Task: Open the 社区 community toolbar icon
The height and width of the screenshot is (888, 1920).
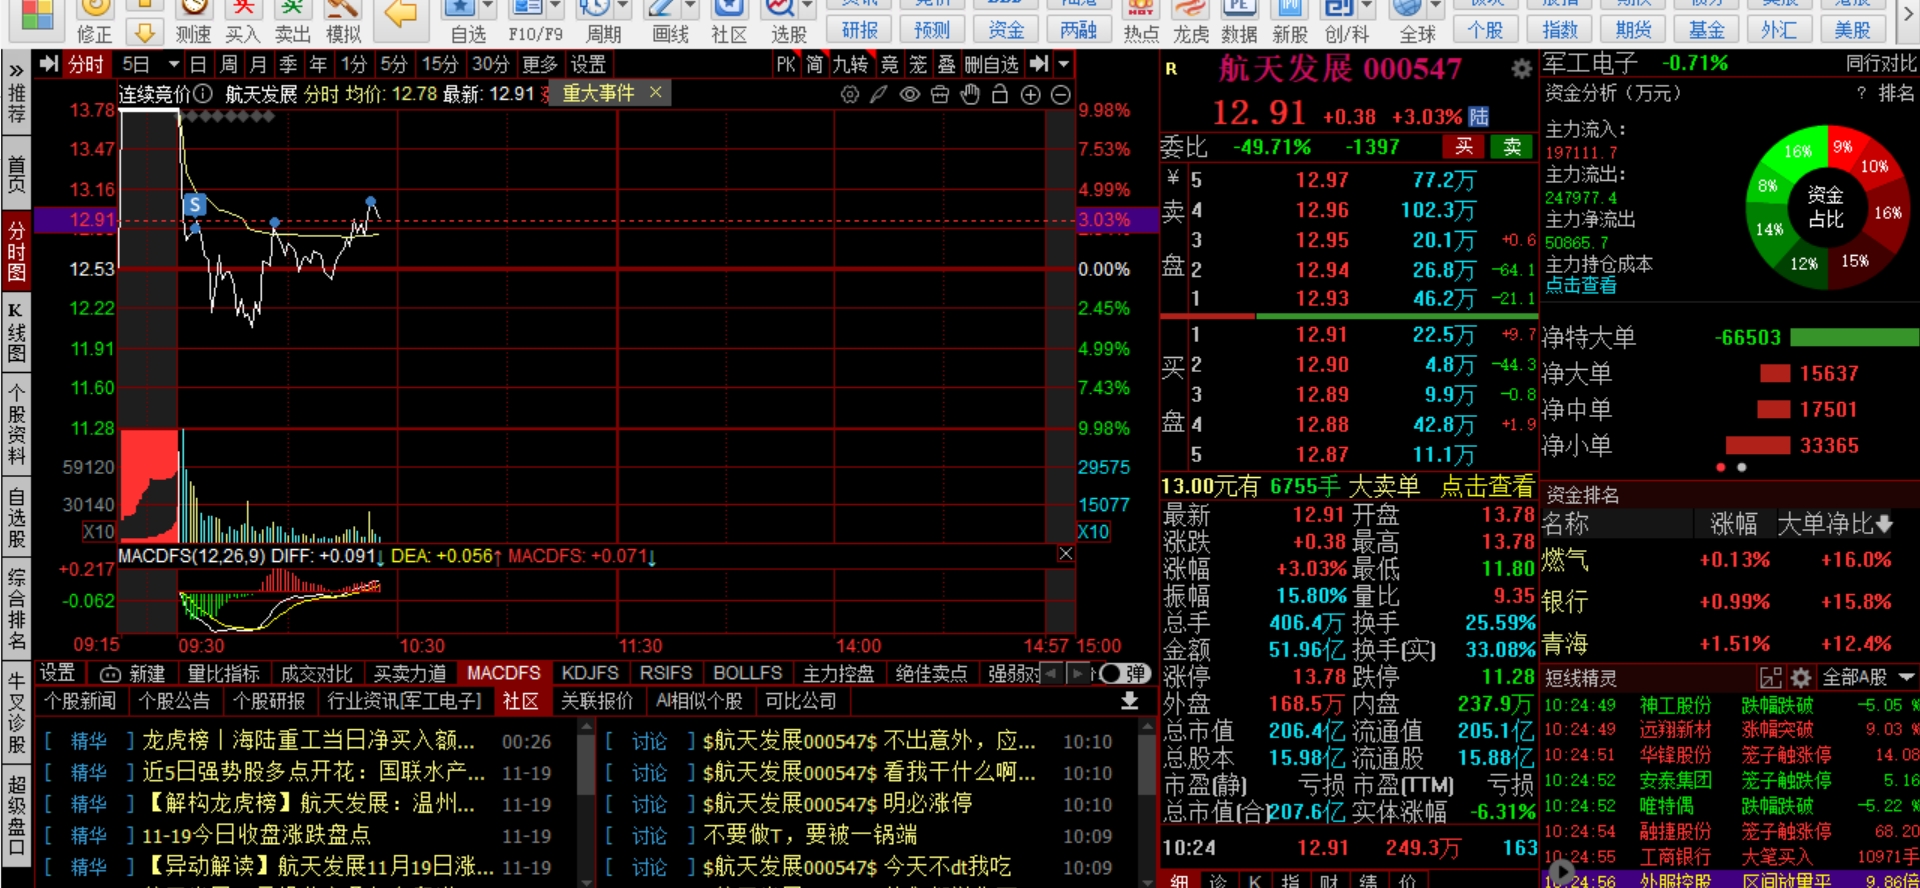Action: [729, 10]
